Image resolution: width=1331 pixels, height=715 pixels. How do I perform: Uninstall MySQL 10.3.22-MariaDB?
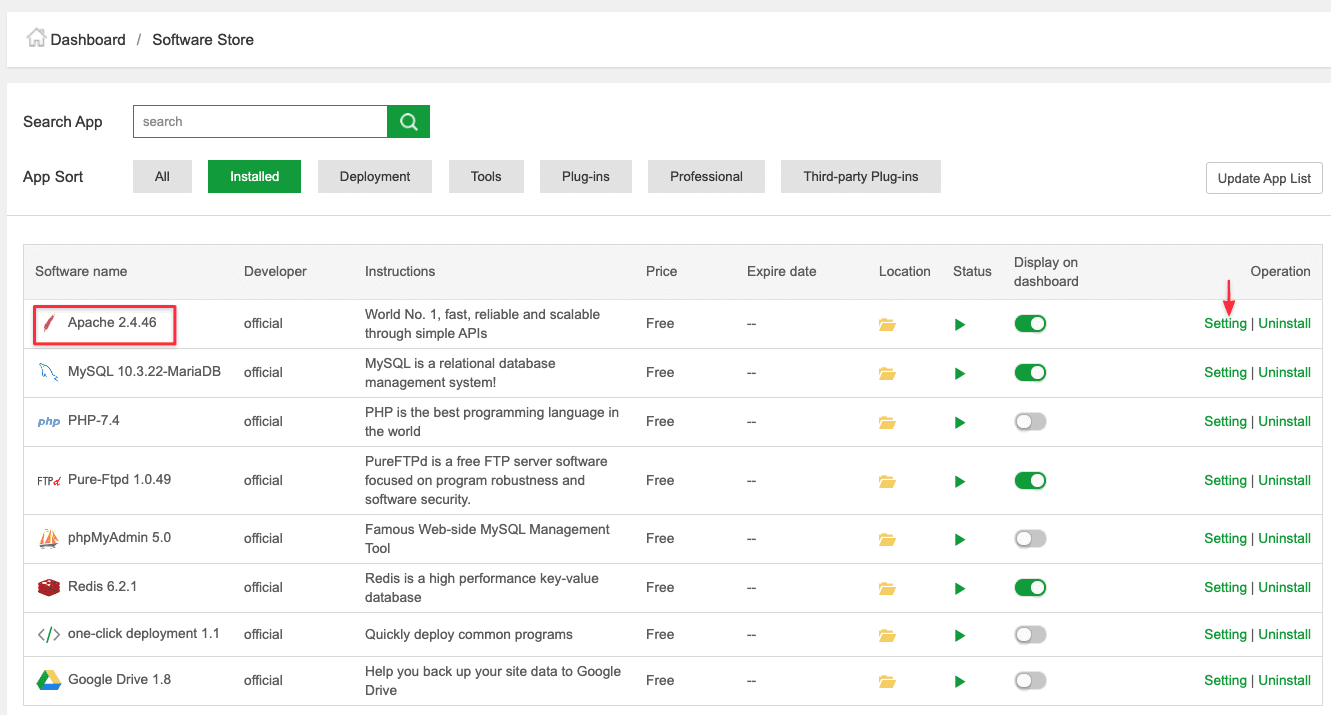[x=1284, y=373]
